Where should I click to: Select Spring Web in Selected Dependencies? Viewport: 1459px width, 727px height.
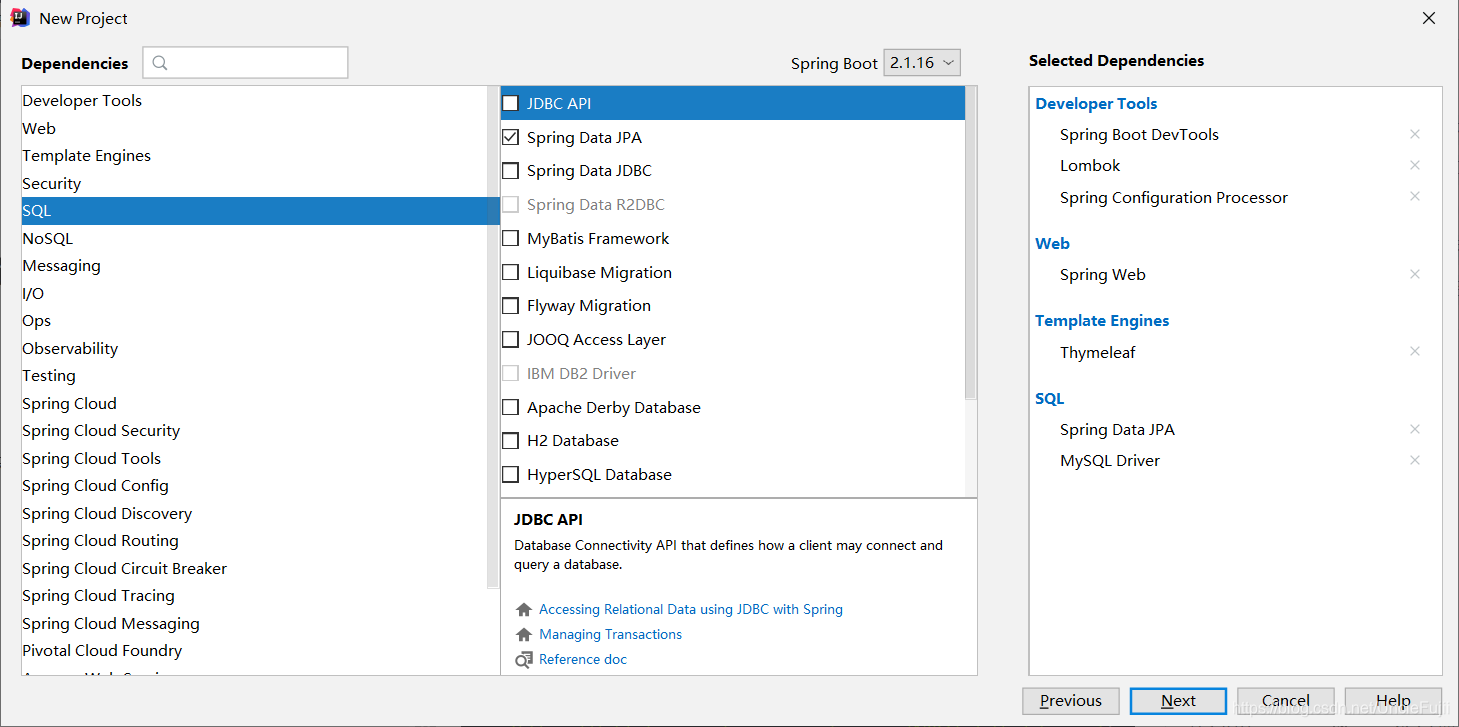[x=1103, y=275]
